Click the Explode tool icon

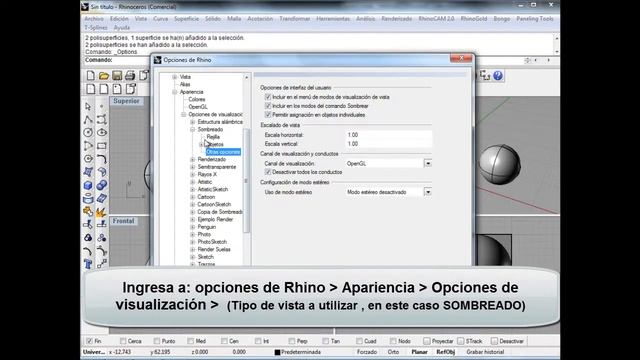[x=102, y=211]
